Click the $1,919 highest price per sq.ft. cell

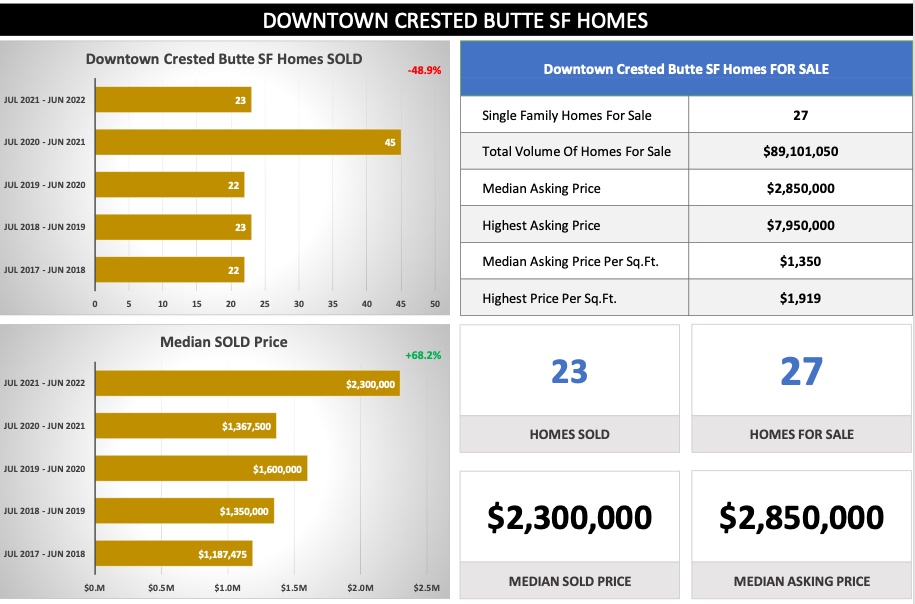click(x=799, y=298)
